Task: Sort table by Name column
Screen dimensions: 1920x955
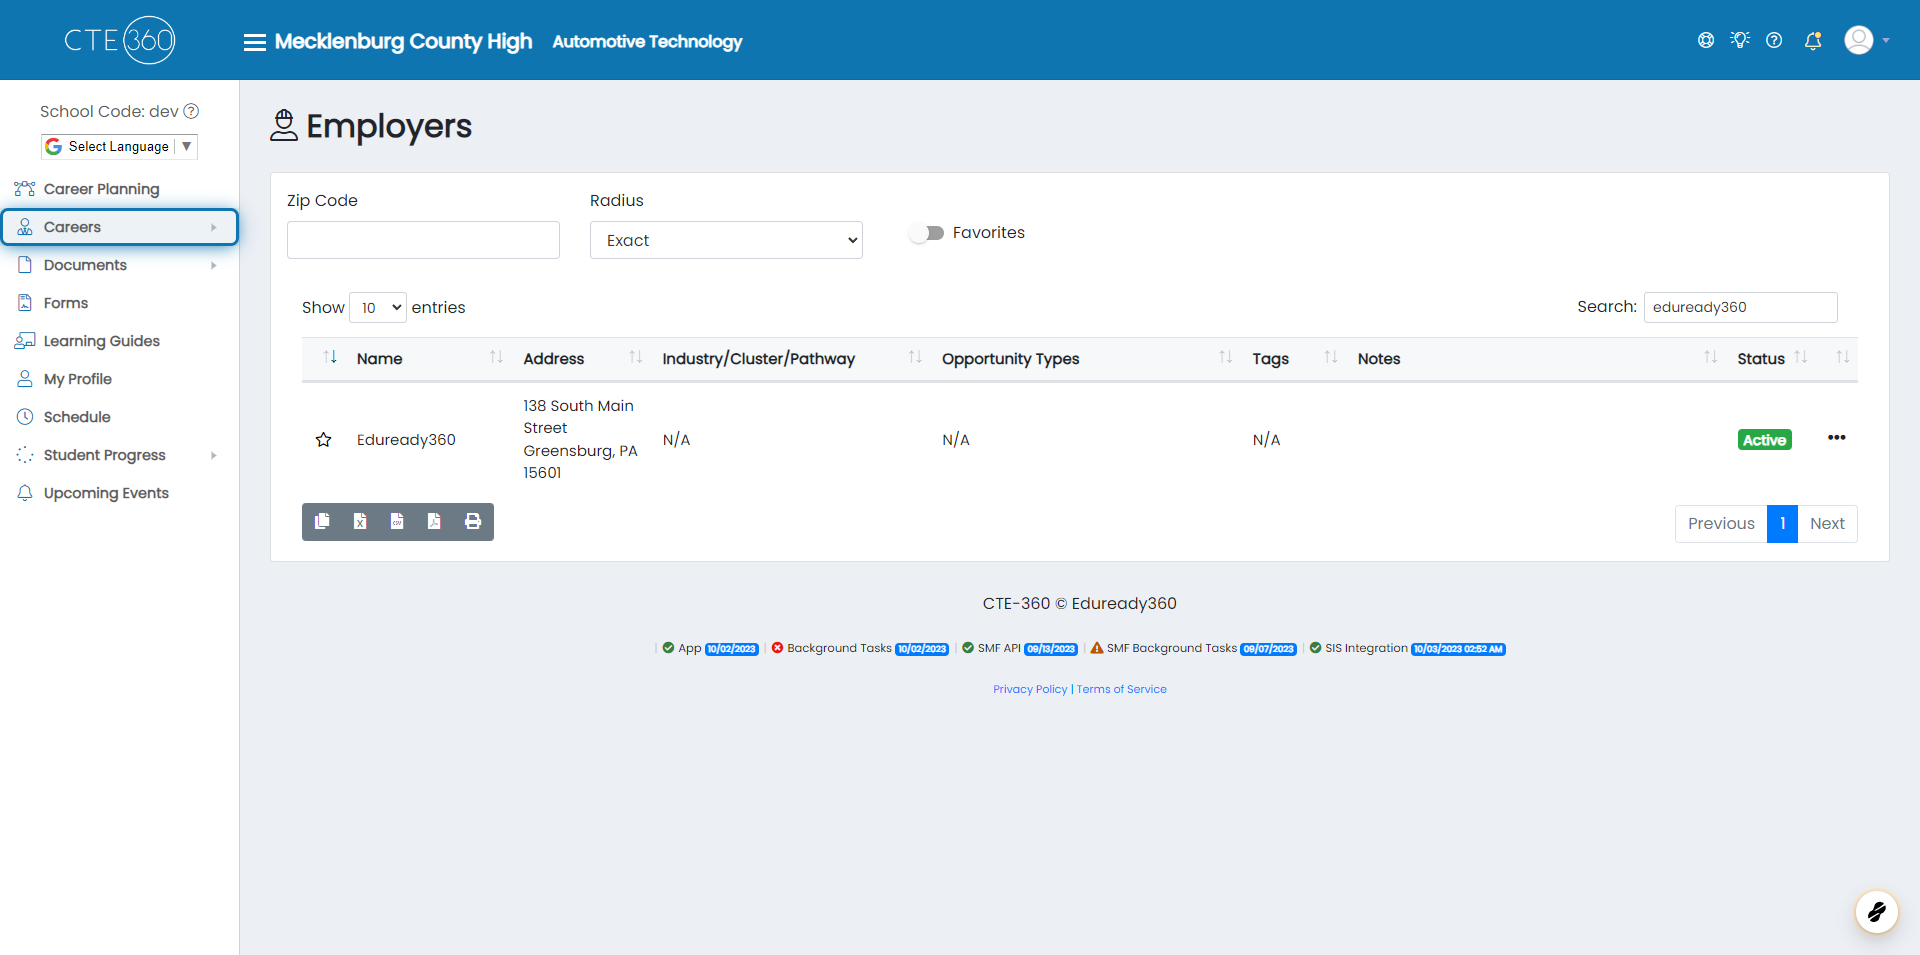Action: [430, 359]
